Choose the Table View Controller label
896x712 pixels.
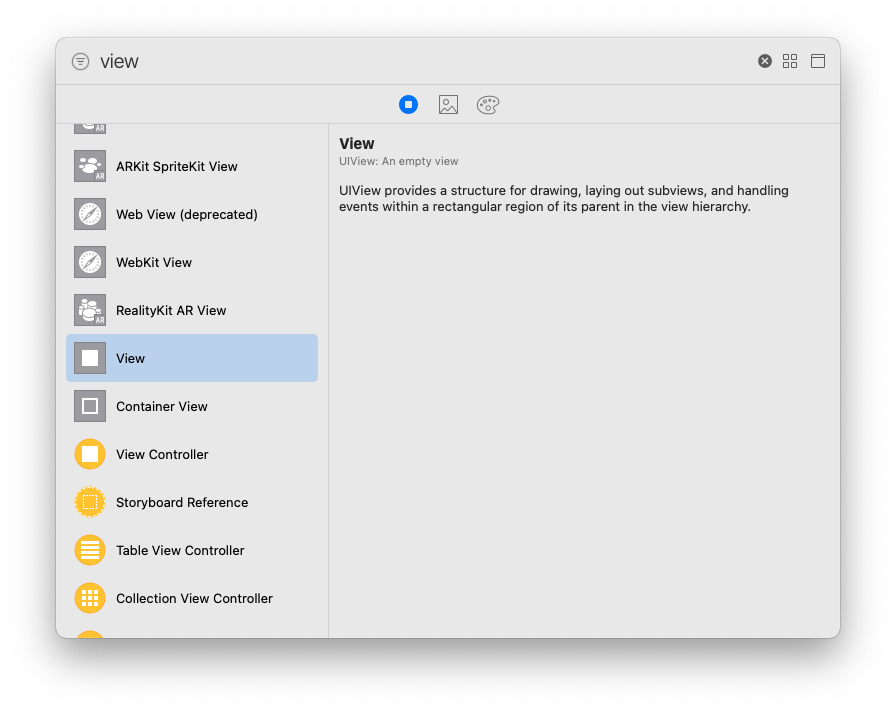point(180,550)
